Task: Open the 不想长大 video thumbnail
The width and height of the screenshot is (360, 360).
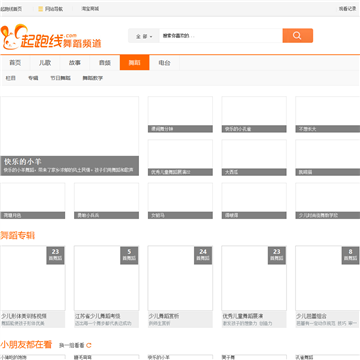Action: 328,114
